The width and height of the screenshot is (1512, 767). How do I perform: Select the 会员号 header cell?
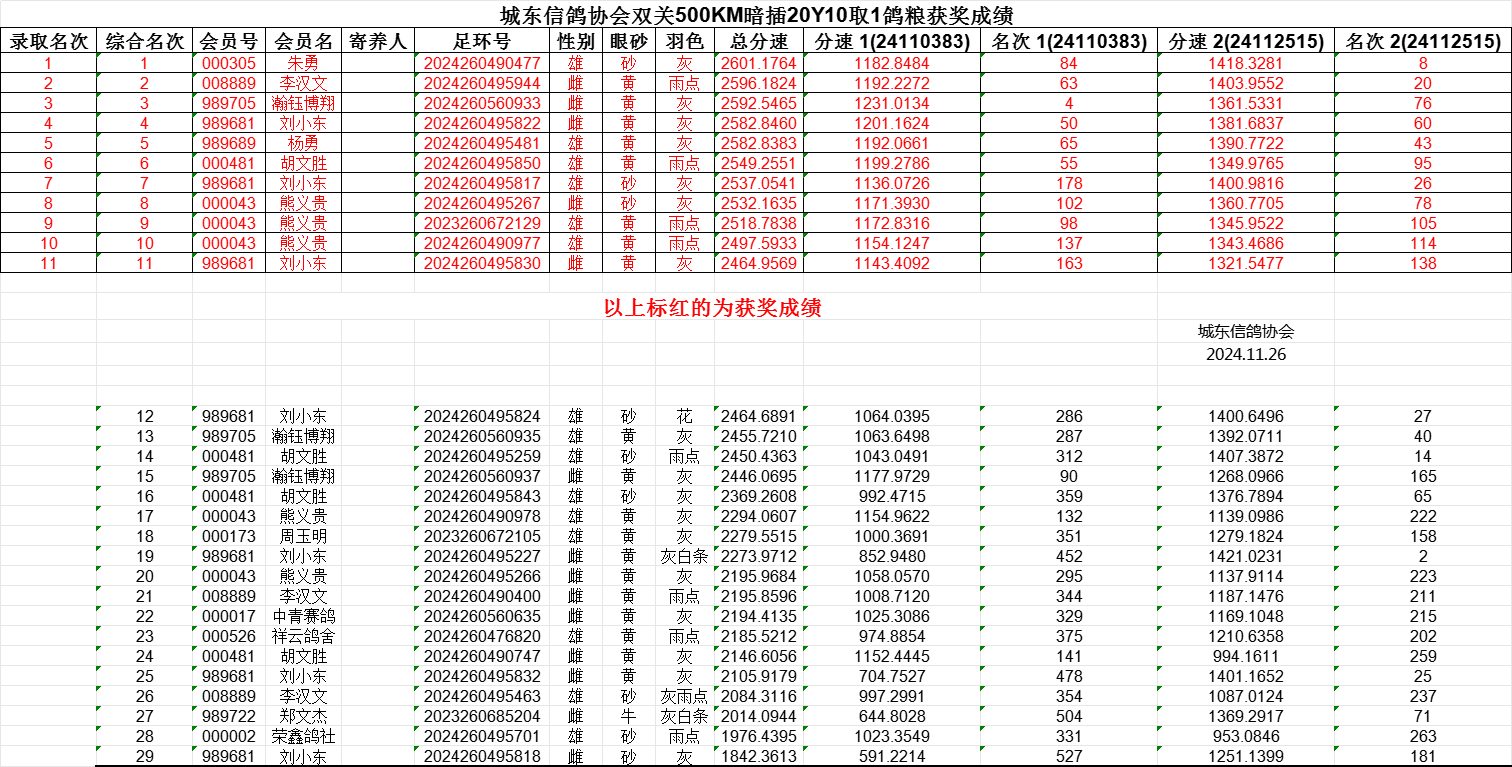pyautogui.click(x=229, y=42)
